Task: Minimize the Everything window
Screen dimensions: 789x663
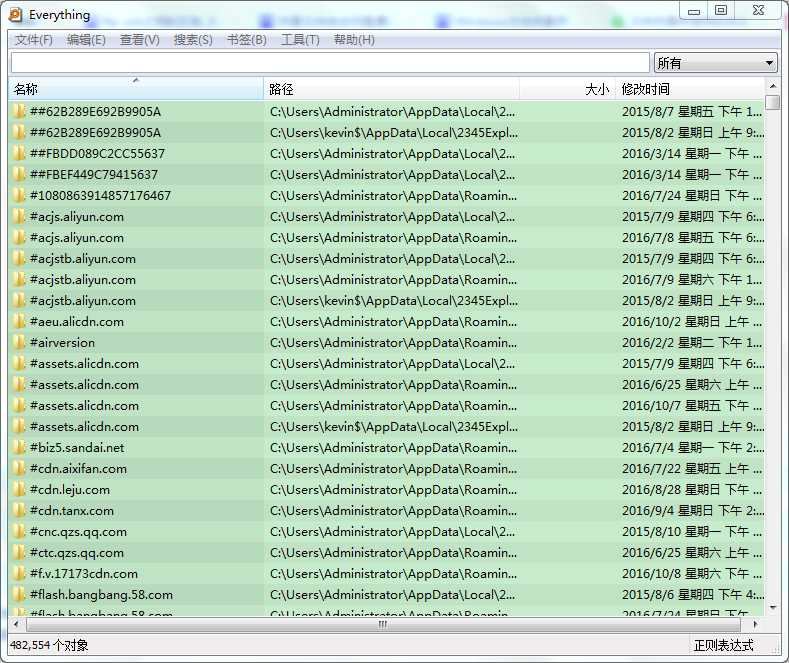Action: pyautogui.click(x=694, y=11)
